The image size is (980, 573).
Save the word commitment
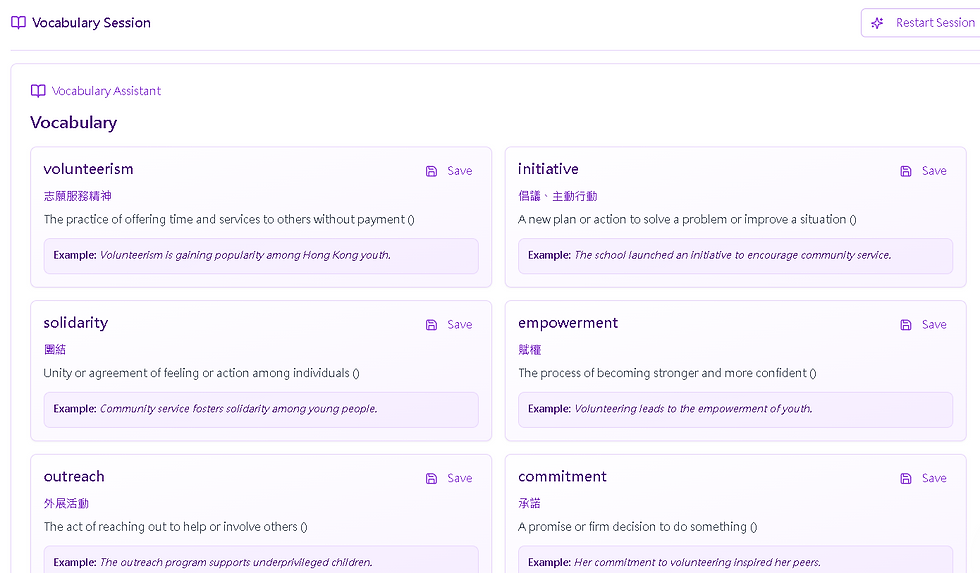(923, 478)
